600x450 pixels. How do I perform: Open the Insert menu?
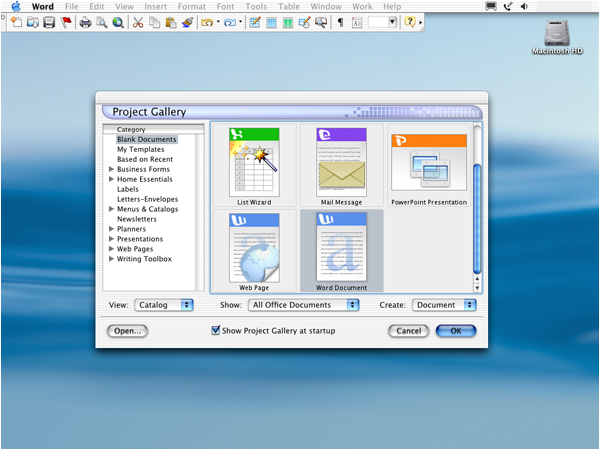click(155, 7)
